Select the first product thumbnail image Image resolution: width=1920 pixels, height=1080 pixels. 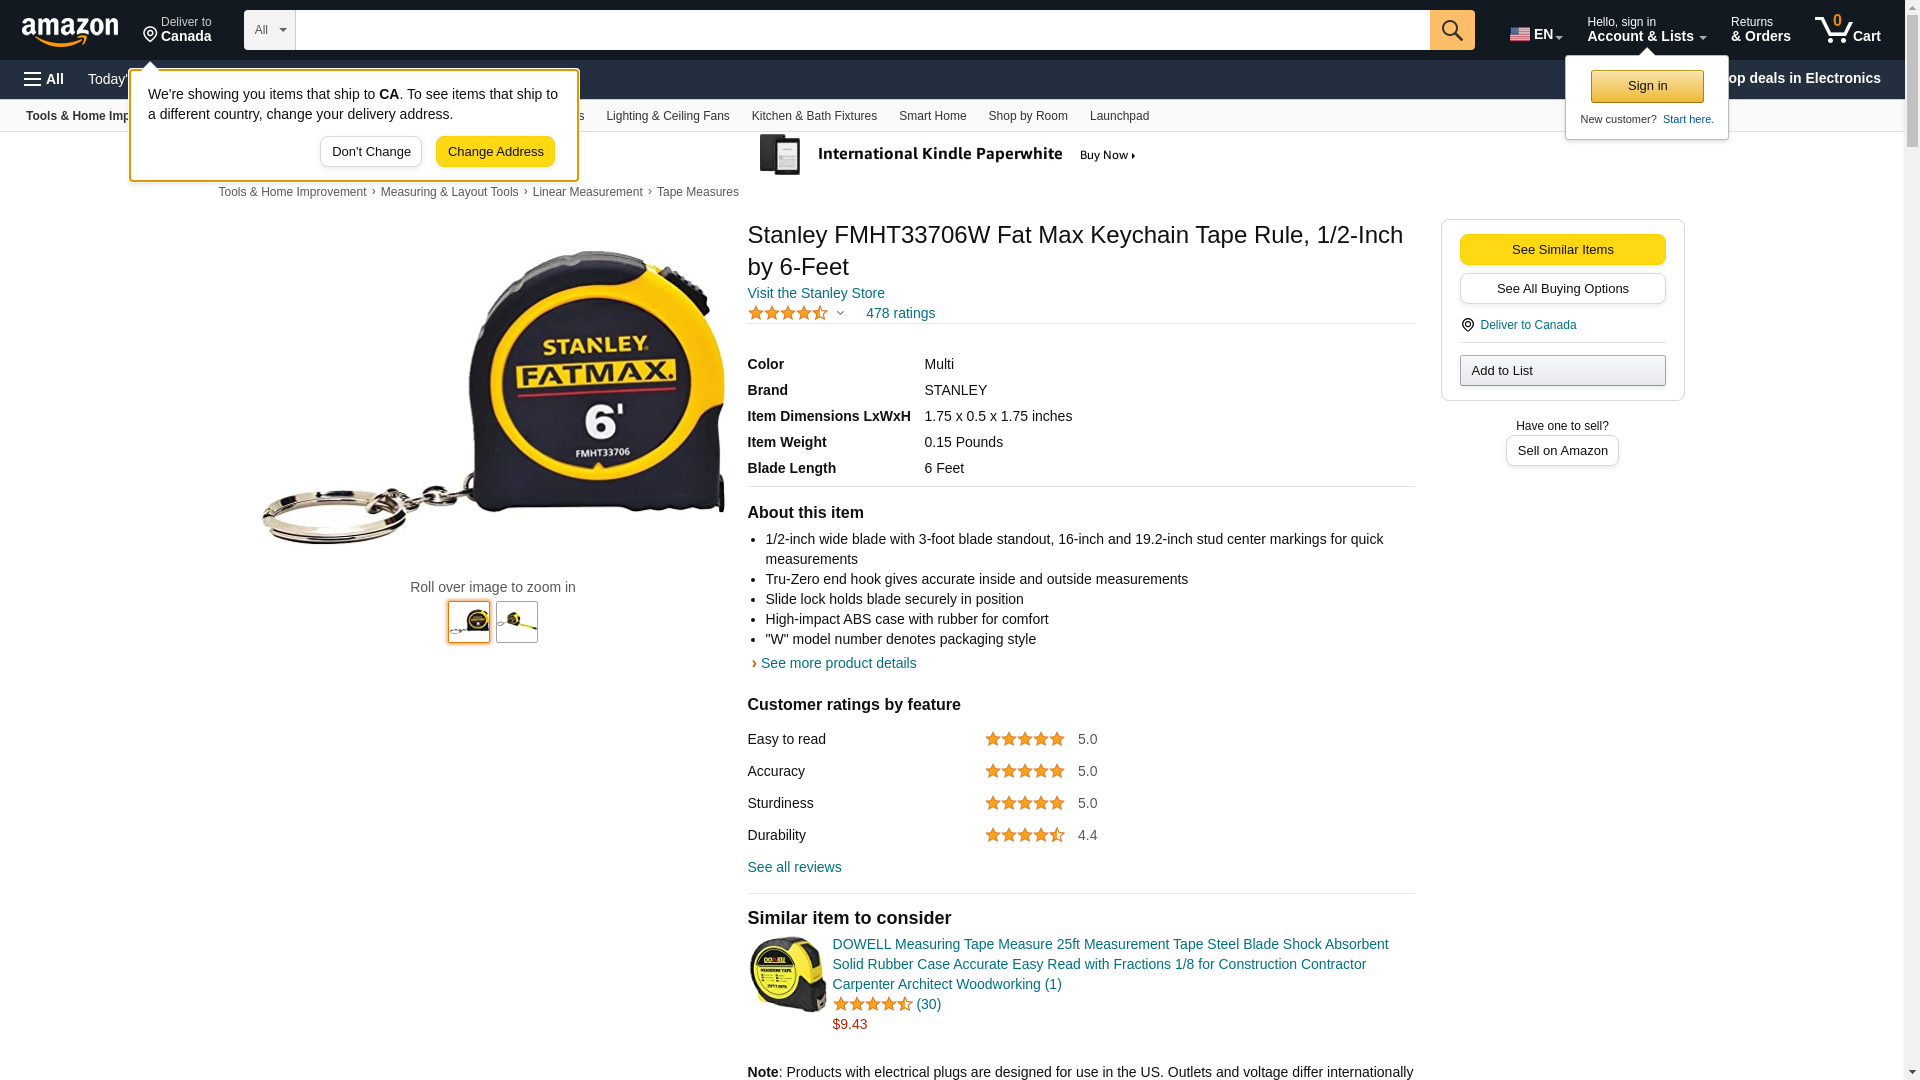pyautogui.click(x=469, y=622)
